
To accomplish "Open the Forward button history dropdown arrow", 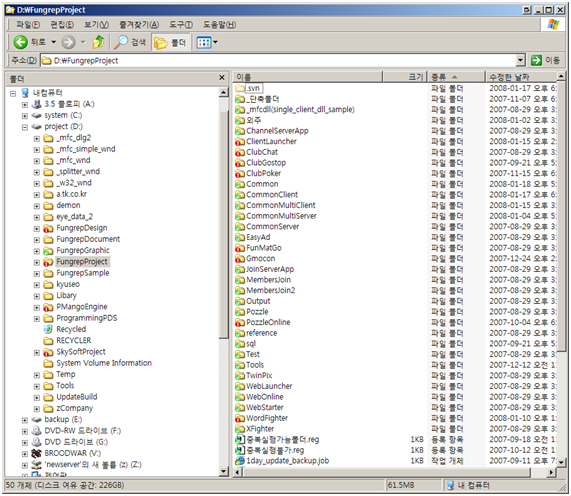I will [x=83, y=42].
